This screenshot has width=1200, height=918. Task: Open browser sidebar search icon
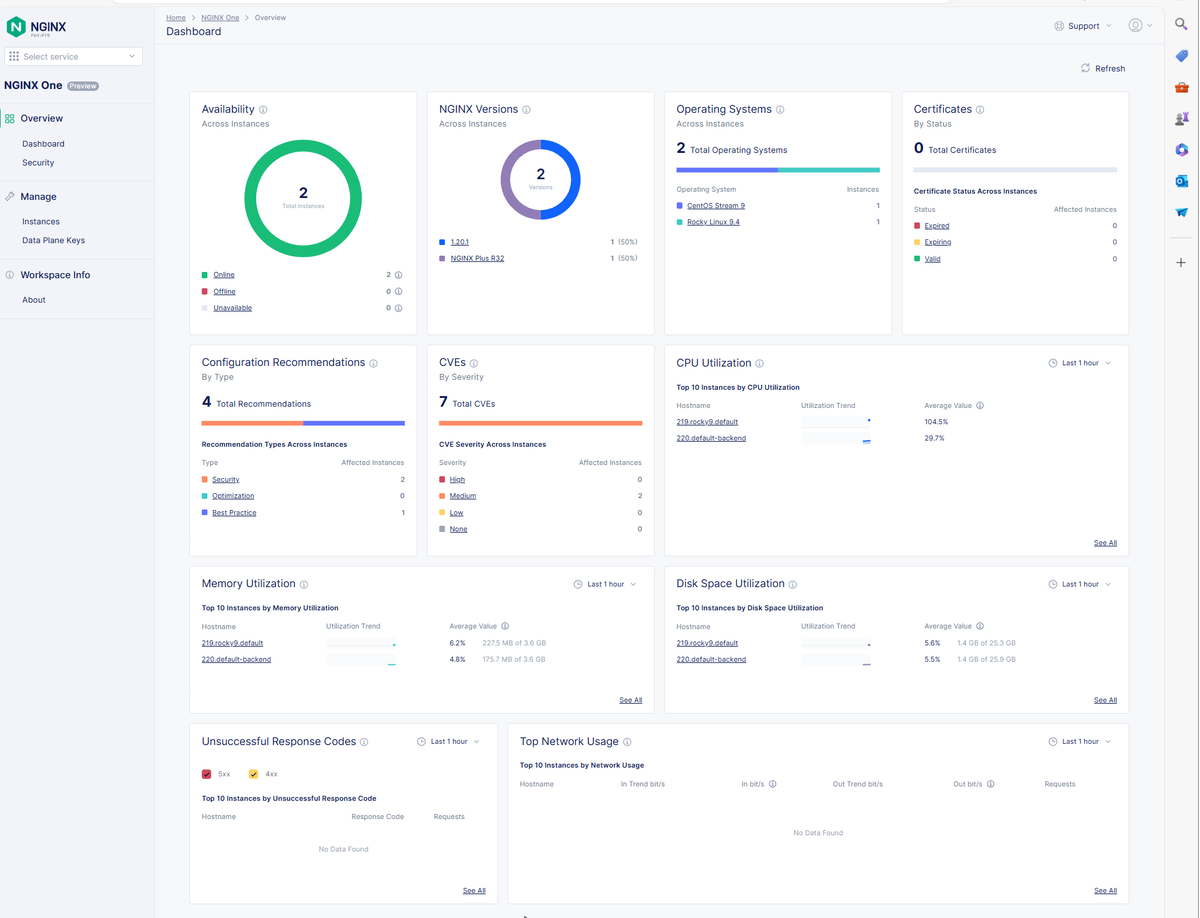[x=1181, y=24]
